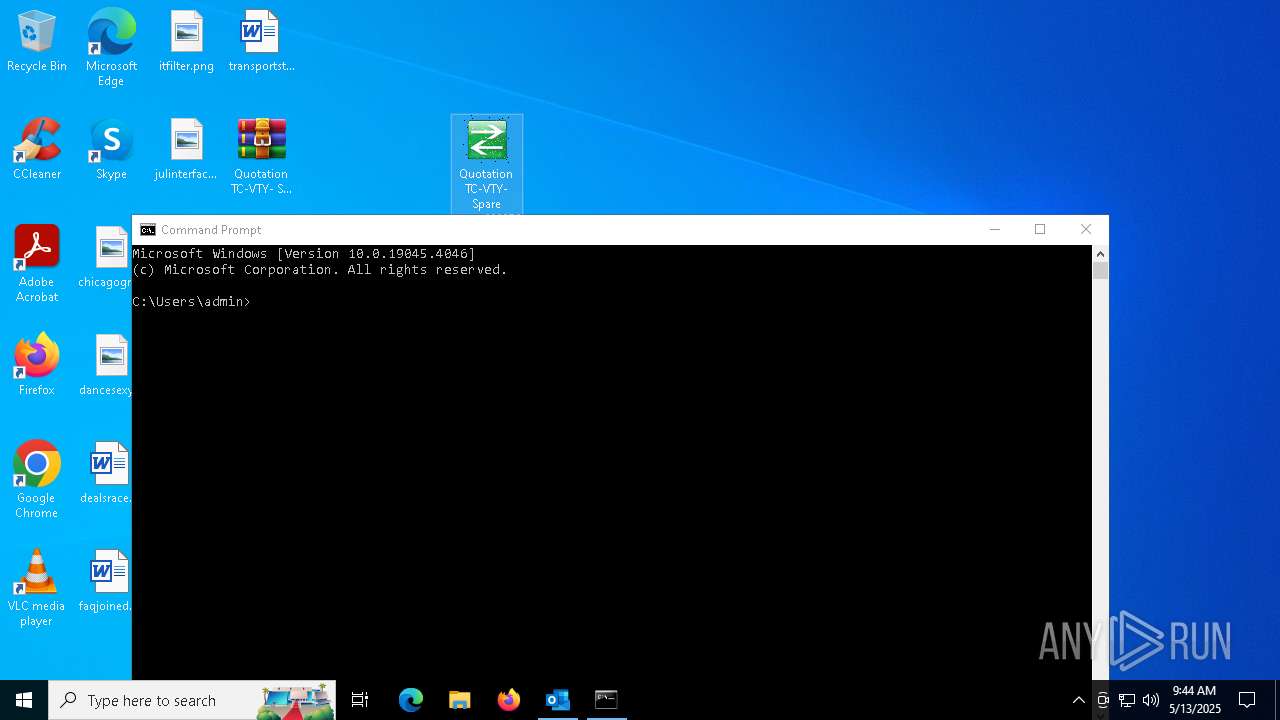Select the Firefox desktop shortcut
The image size is (1280, 720).
click(x=37, y=366)
